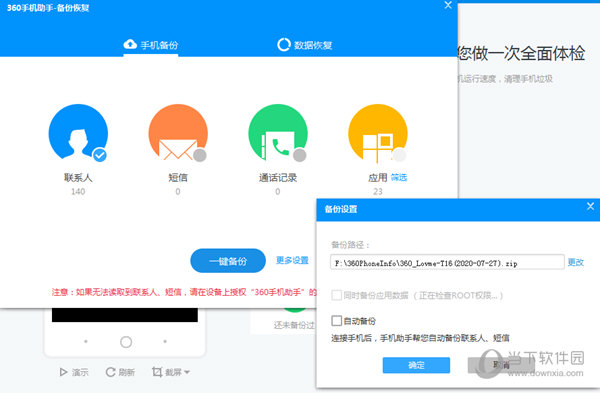
Task: Click the 筛选 filter link
Action: [399, 178]
